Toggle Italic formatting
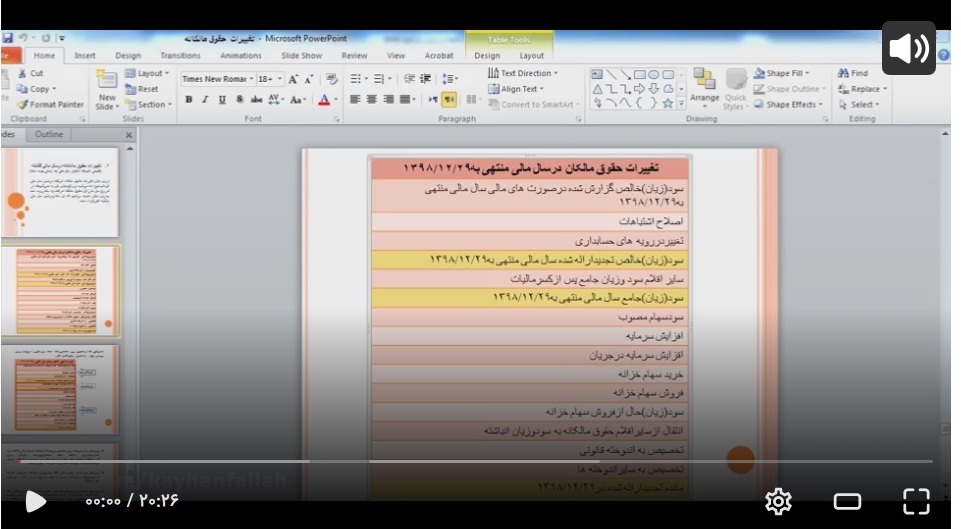The width and height of the screenshot is (961, 529). 205,99
